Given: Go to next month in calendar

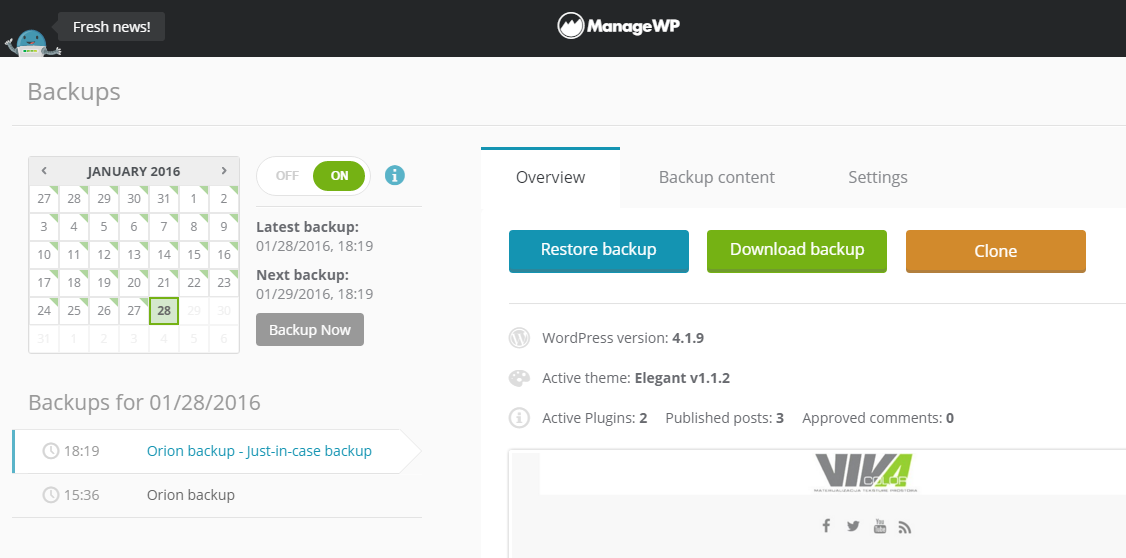Looking at the screenshot, I should pyautogui.click(x=224, y=171).
